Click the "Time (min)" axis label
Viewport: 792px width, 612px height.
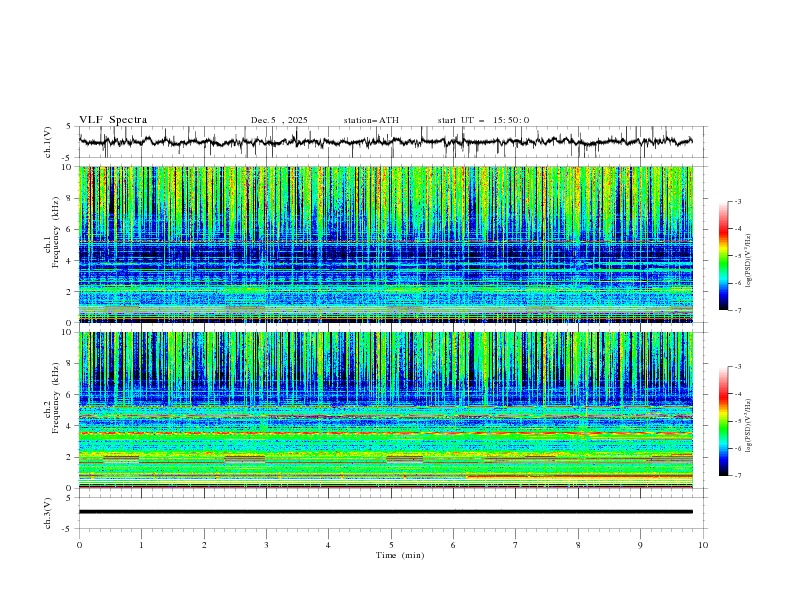pyautogui.click(x=400, y=555)
